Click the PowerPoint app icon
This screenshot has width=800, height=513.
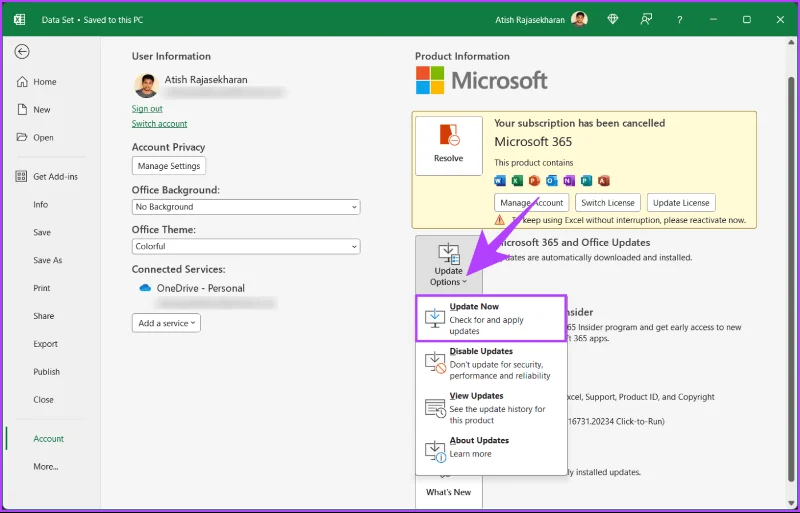[x=534, y=181]
